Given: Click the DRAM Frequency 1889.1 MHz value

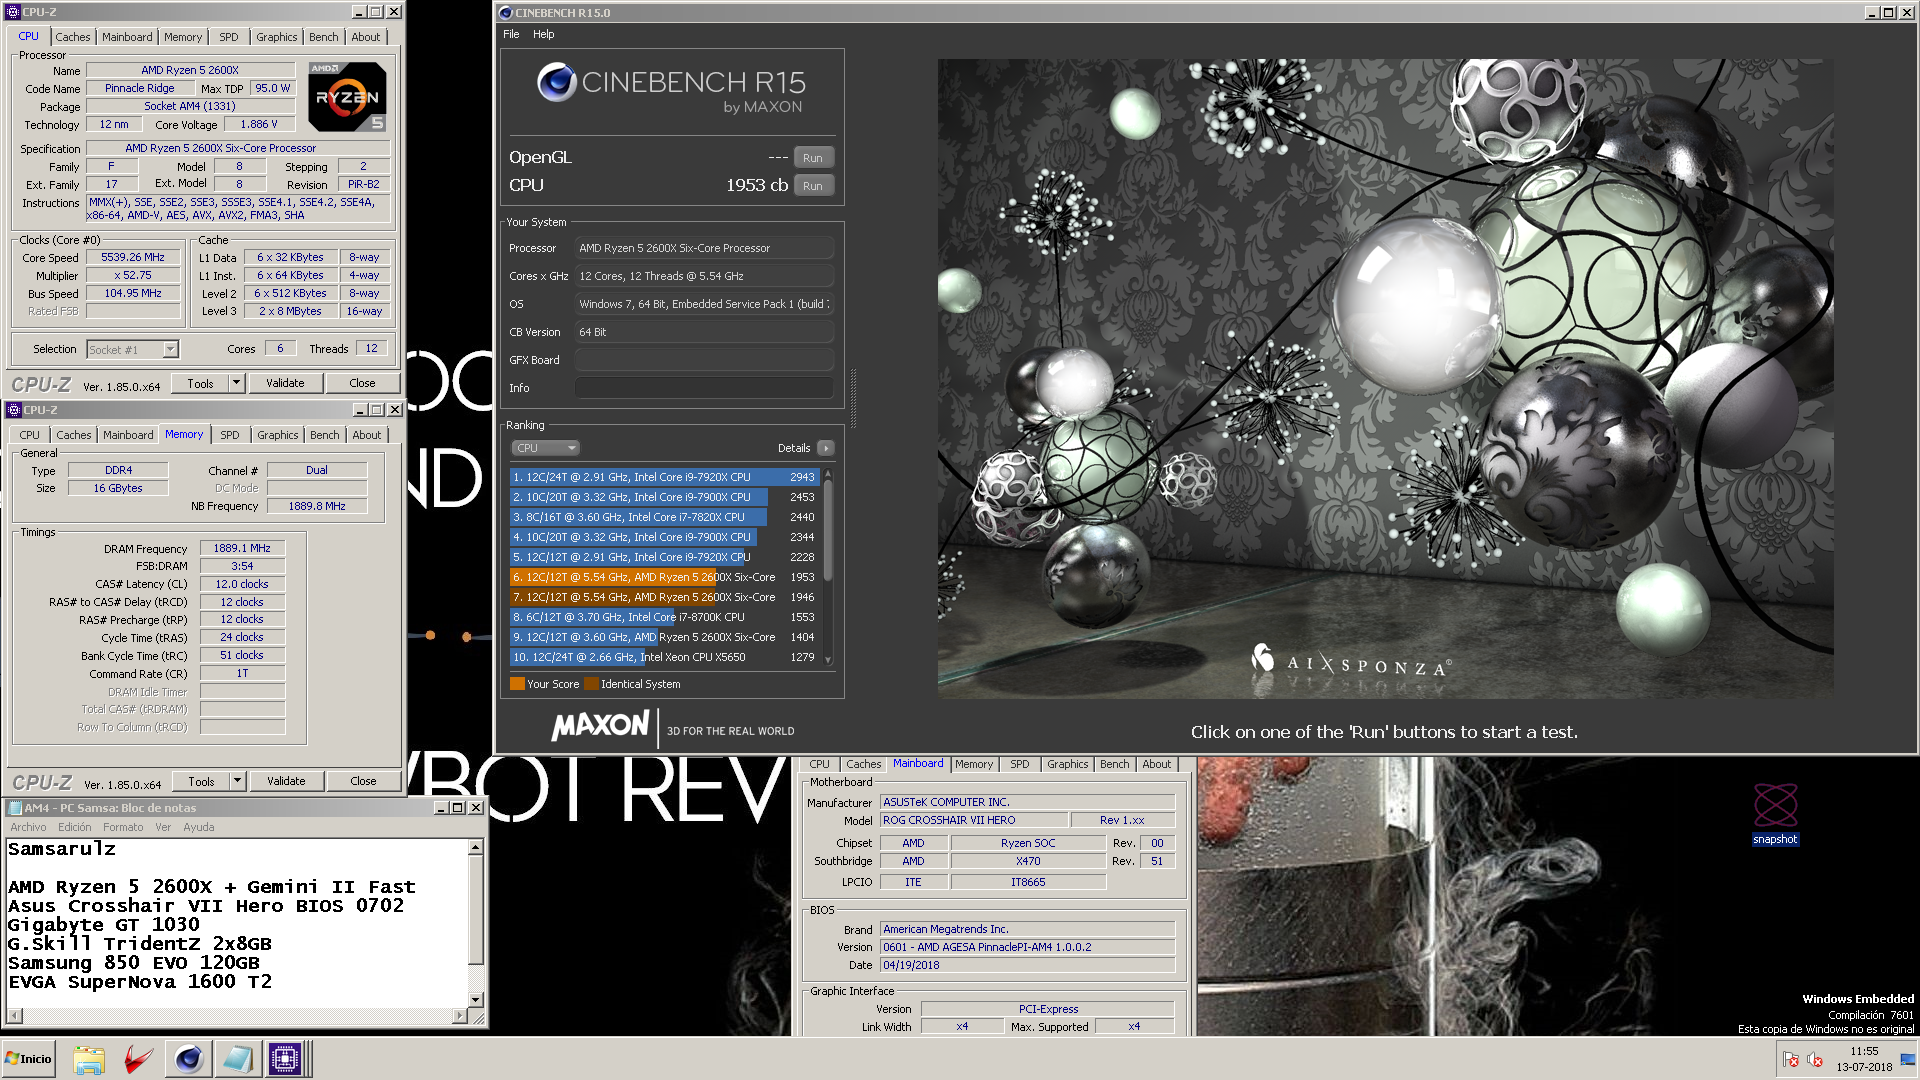Looking at the screenshot, I should [x=242, y=548].
